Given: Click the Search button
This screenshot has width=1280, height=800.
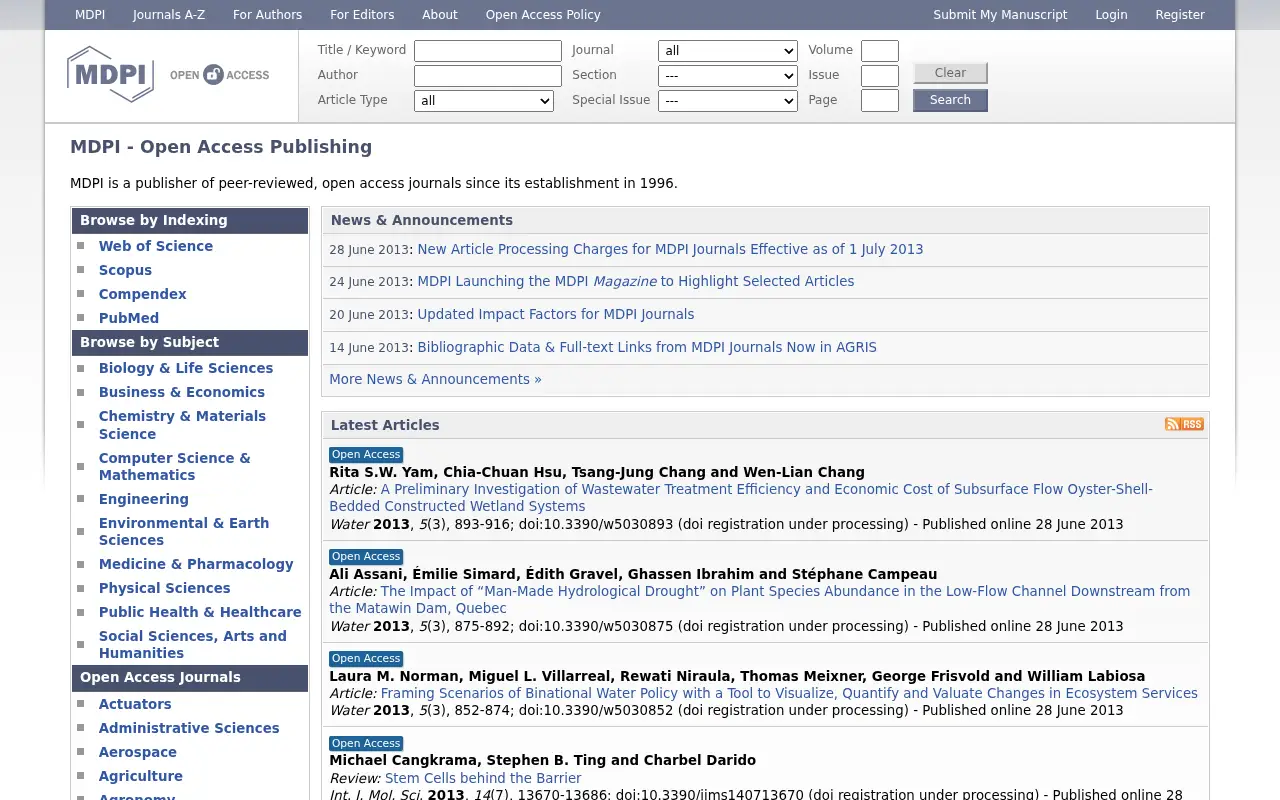Looking at the screenshot, I should (950, 100).
